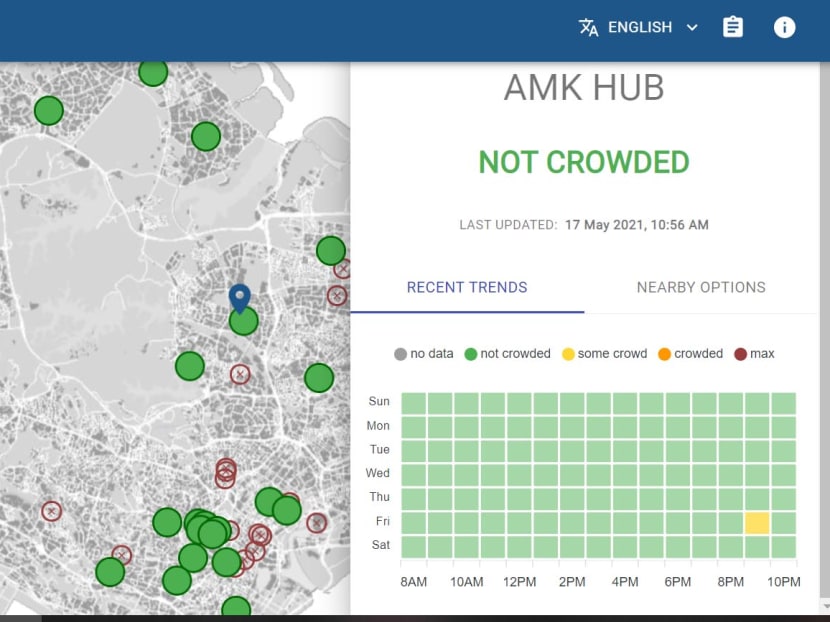Click the leftmost red X marker on the map
The height and width of the screenshot is (622, 830).
pyautogui.click(x=51, y=511)
